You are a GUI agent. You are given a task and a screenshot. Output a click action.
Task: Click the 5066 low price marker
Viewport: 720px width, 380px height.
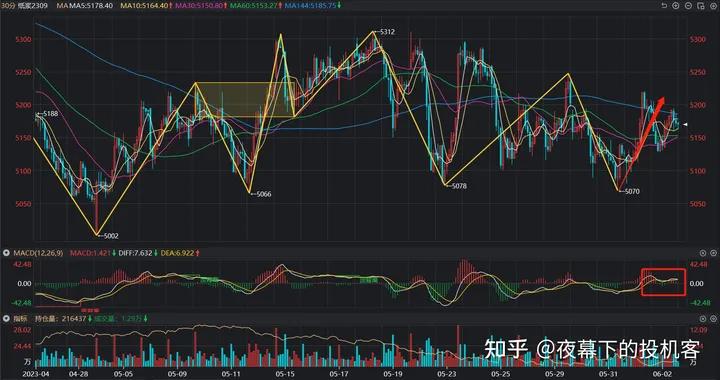tap(261, 194)
